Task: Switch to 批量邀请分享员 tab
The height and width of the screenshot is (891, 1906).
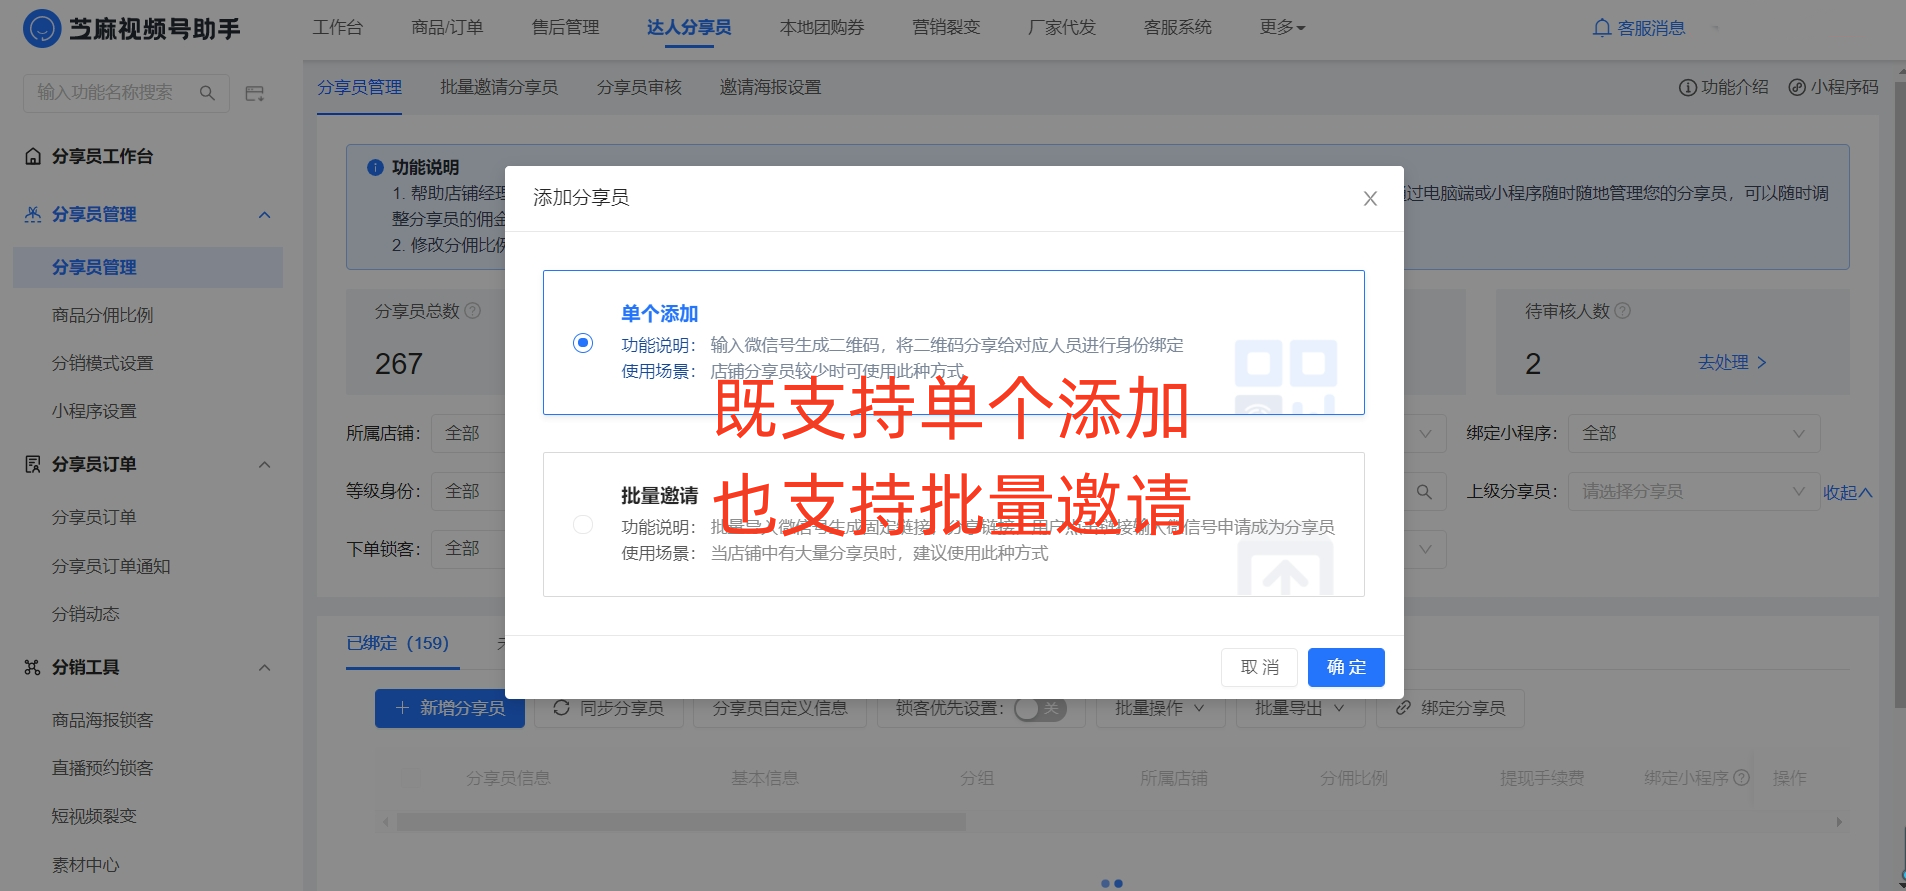Action: coord(499,88)
